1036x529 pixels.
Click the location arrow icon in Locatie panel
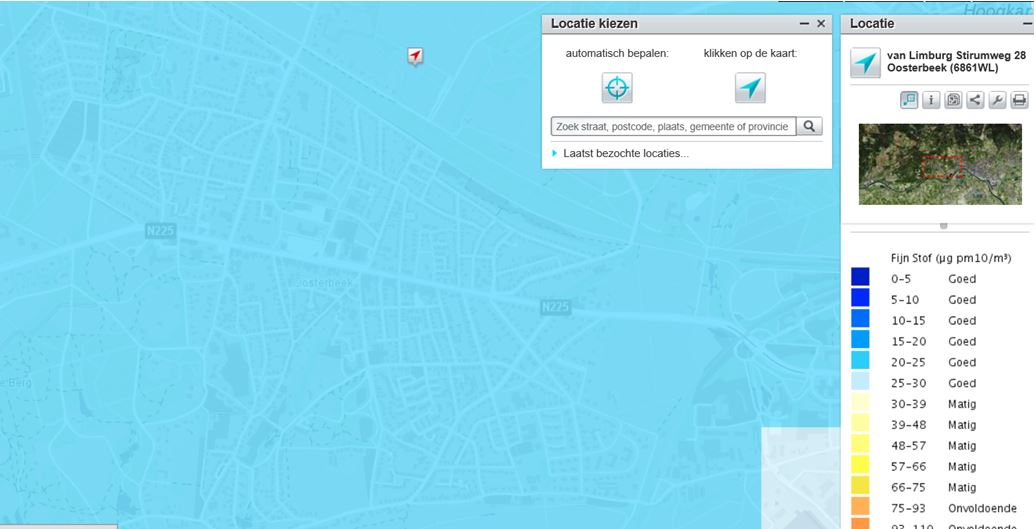point(866,63)
